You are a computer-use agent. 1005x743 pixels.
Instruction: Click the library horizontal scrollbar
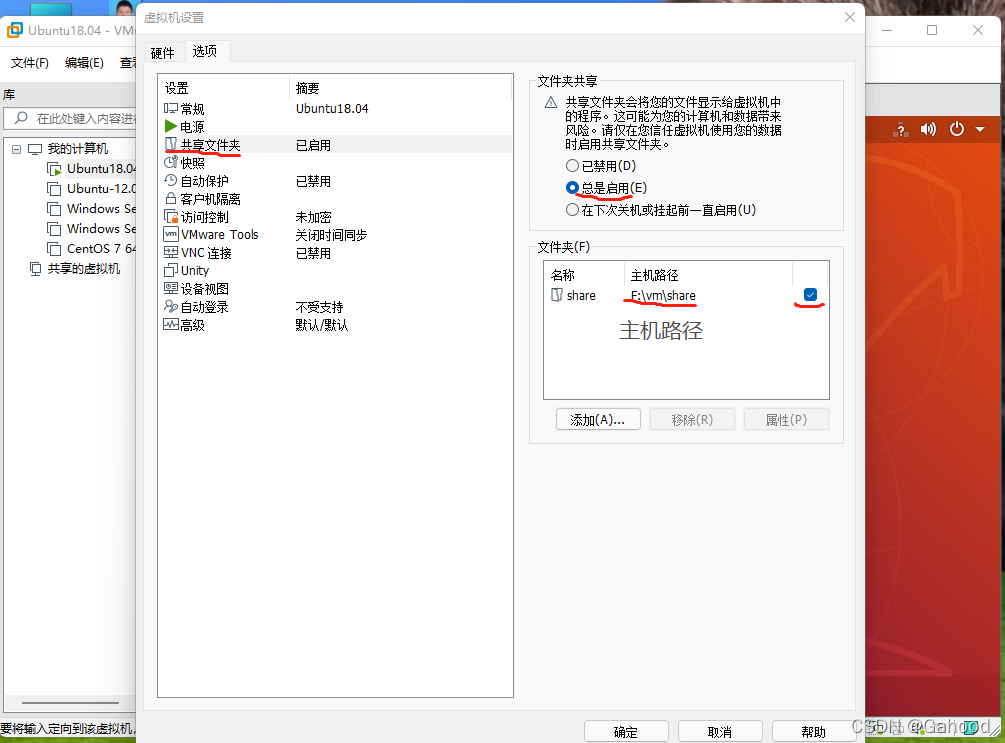click(x=71, y=703)
